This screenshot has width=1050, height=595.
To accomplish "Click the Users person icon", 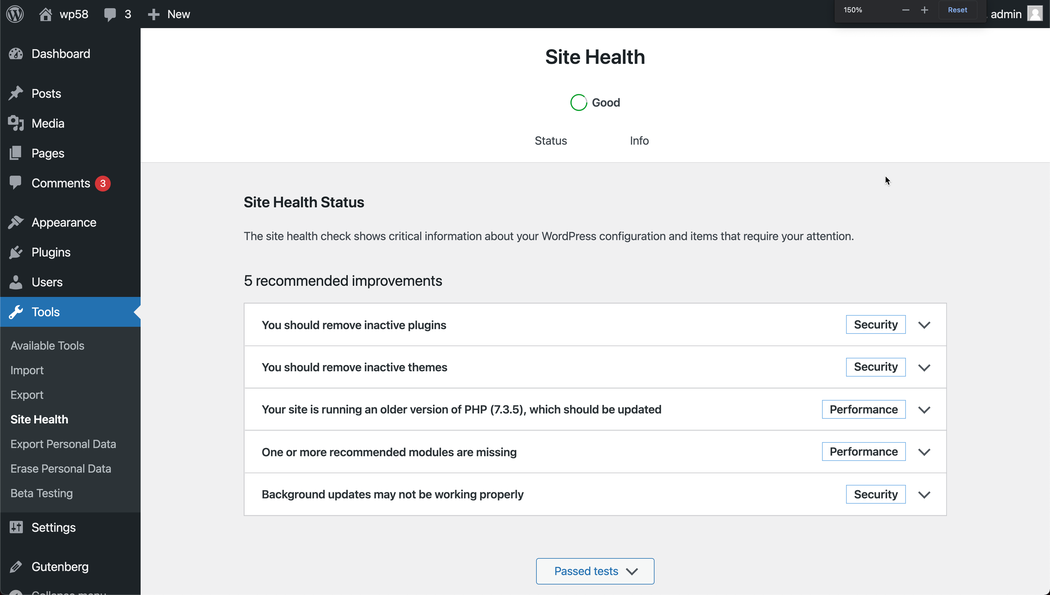I will 16,282.
